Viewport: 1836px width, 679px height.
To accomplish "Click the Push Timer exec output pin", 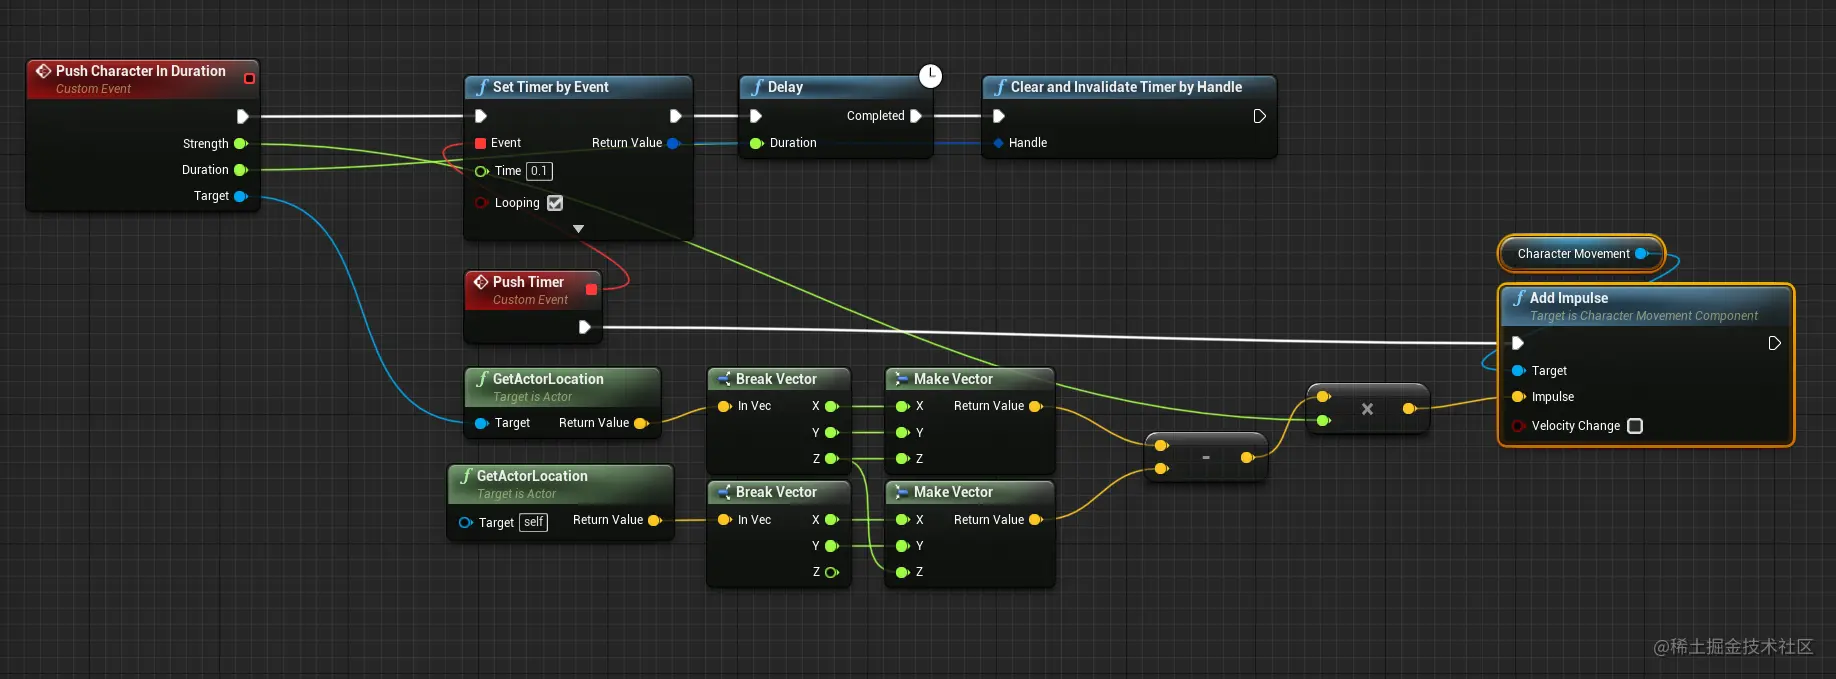I will click(x=584, y=327).
